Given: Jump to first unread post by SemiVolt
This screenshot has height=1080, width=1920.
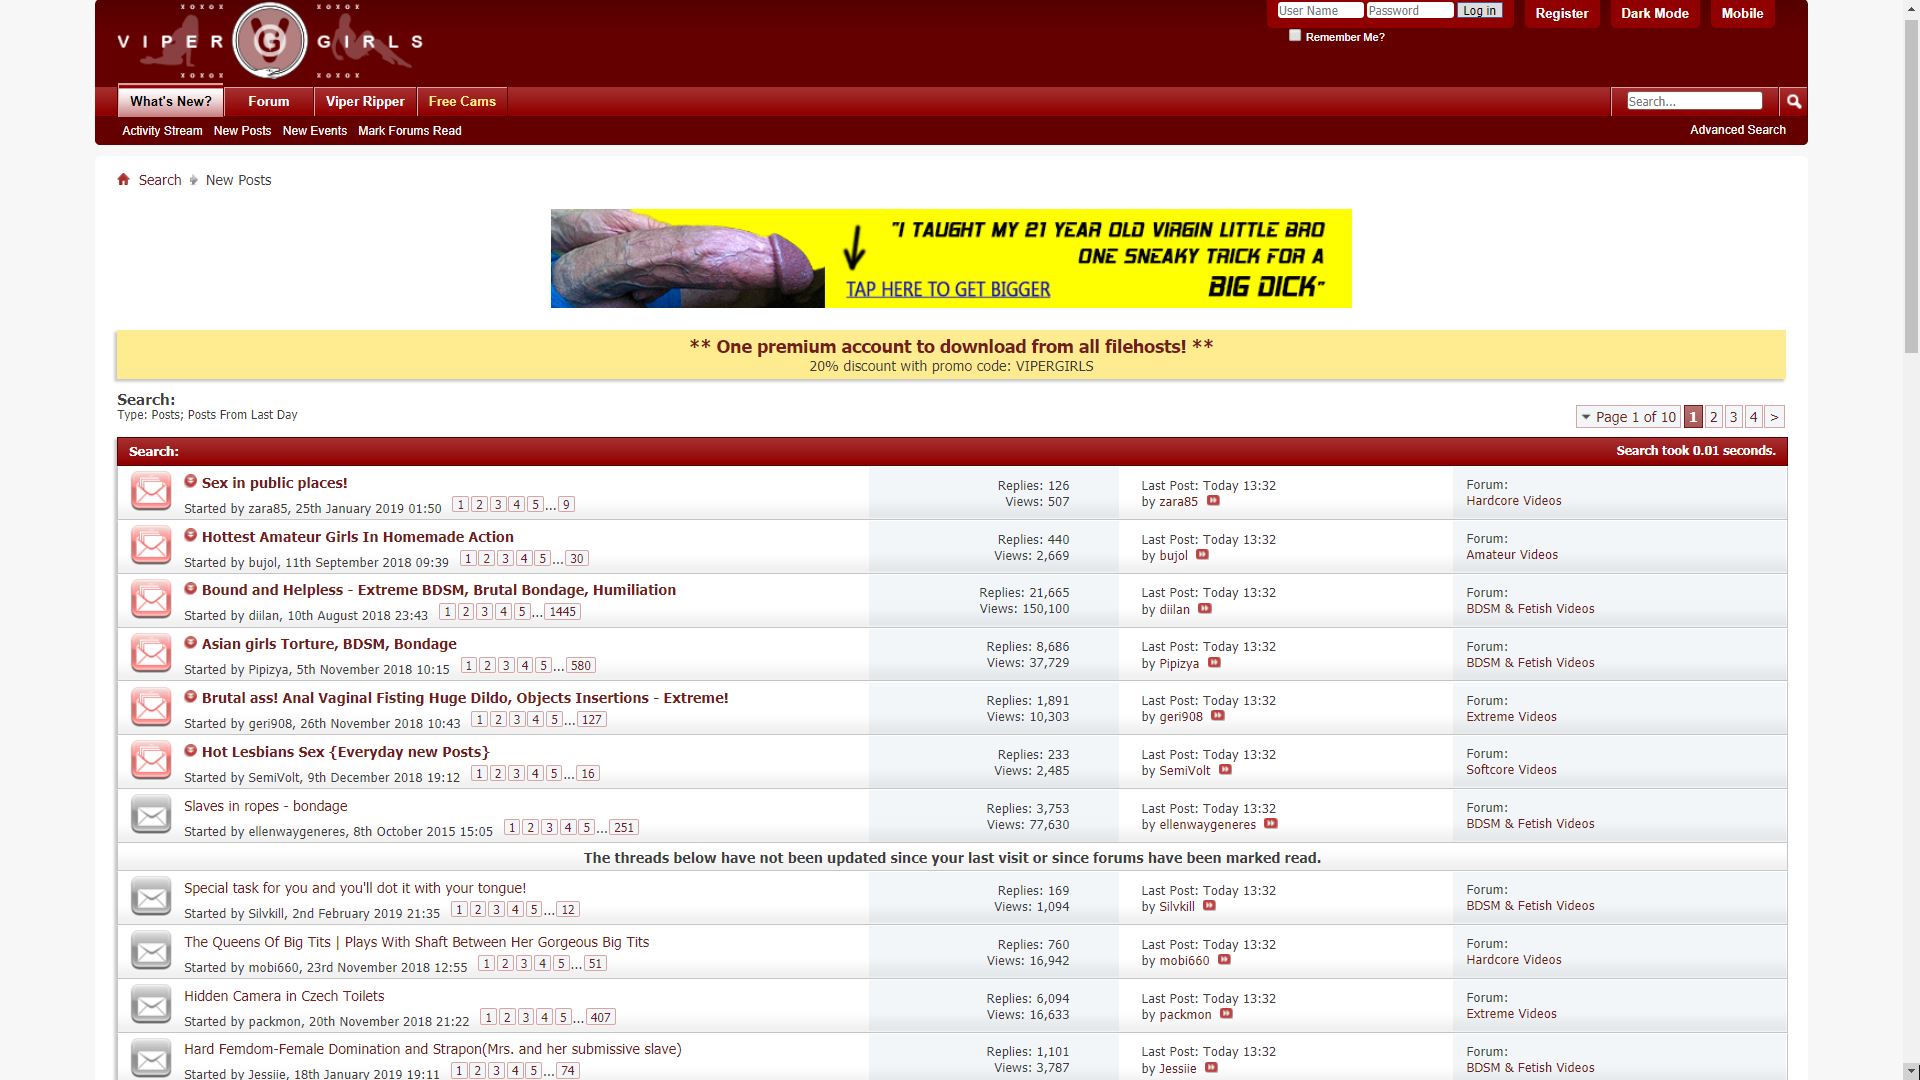Looking at the screenshot, I should tap(190, 751).
